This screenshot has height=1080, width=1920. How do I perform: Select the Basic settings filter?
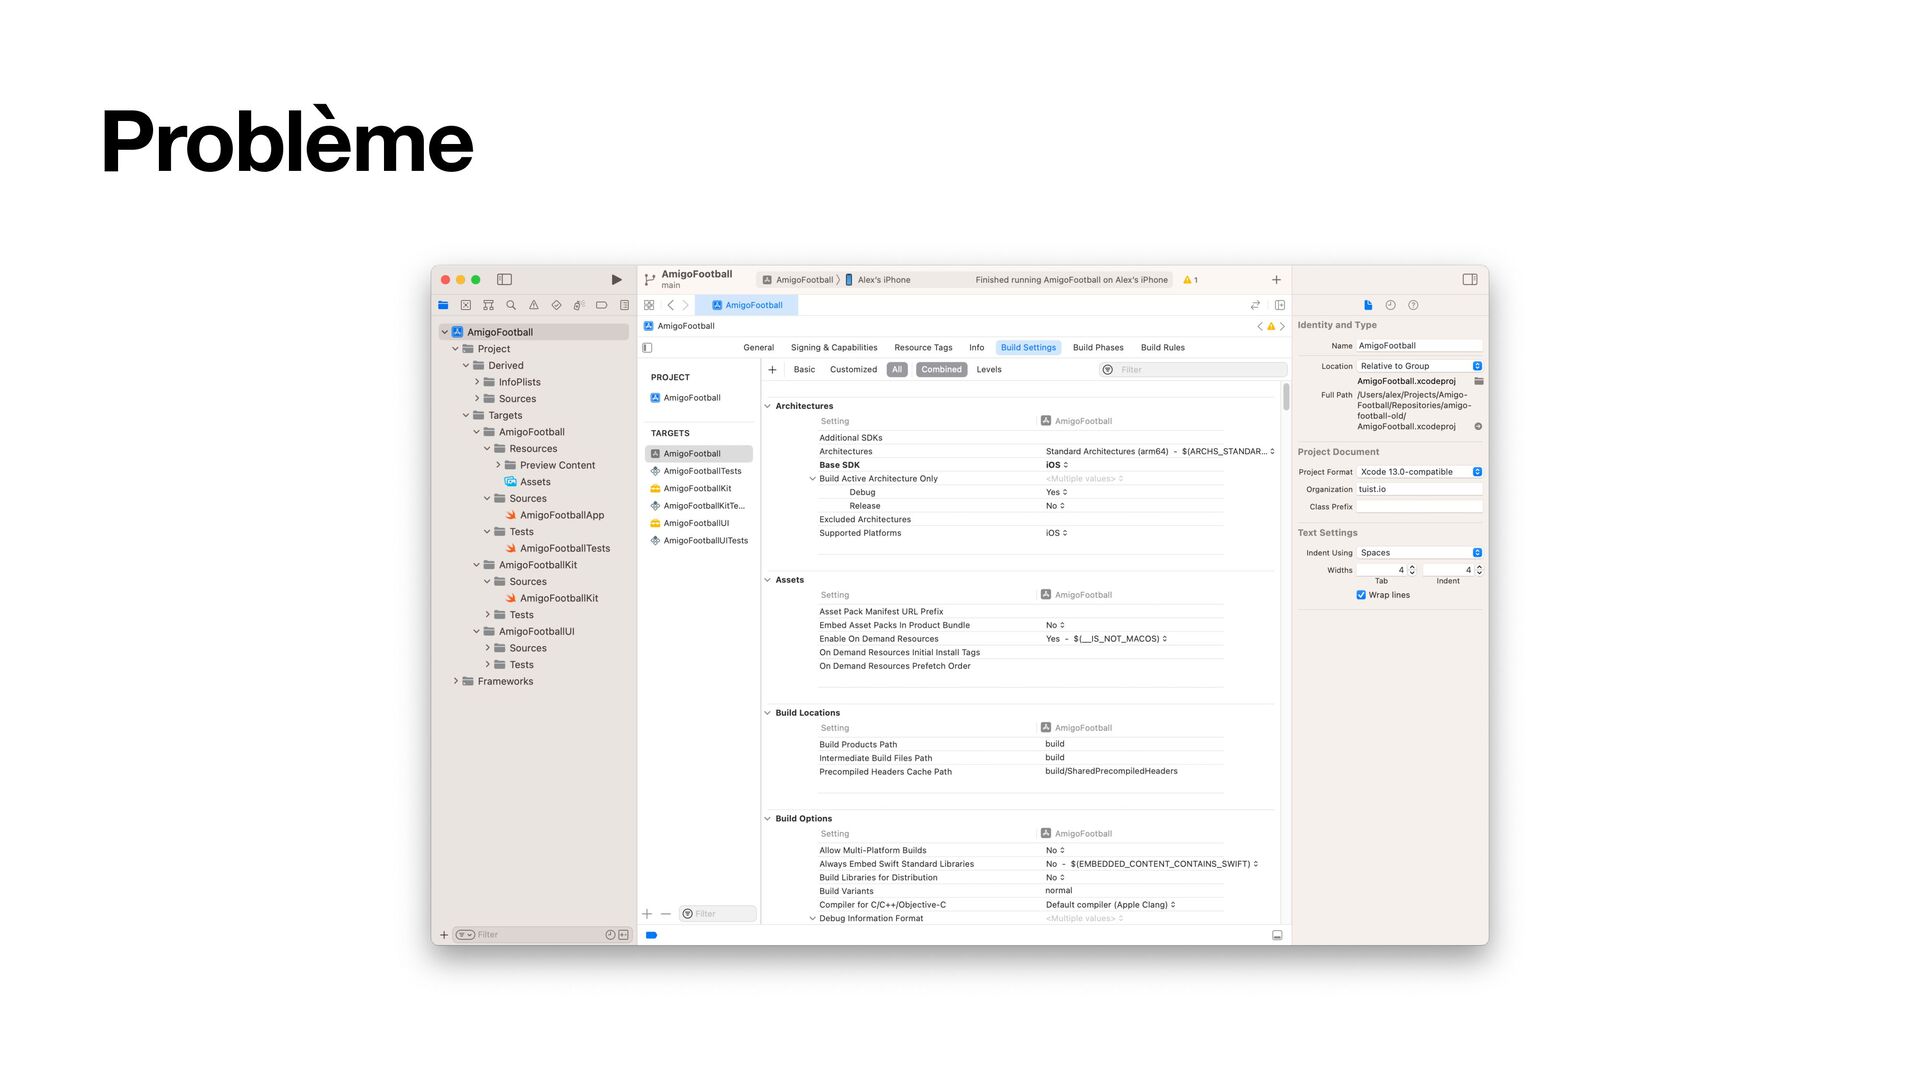[x=804, y=370]
